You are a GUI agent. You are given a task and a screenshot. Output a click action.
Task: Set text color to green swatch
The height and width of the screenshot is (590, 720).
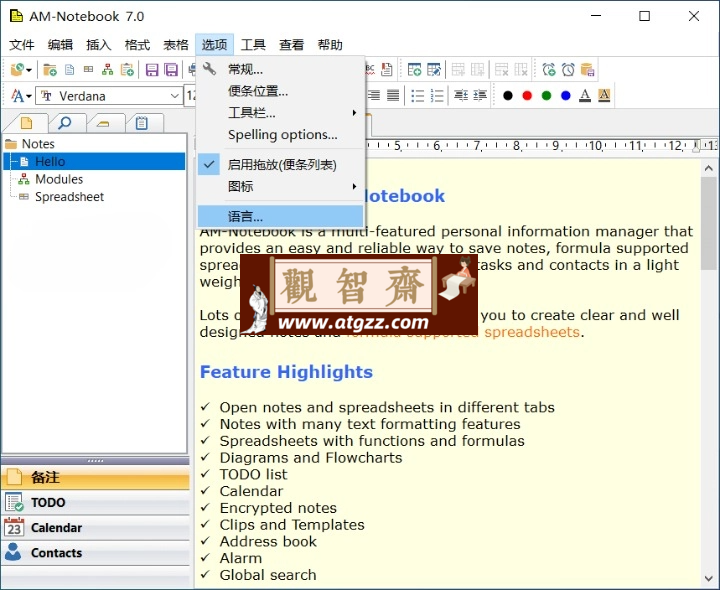(546, 96)
